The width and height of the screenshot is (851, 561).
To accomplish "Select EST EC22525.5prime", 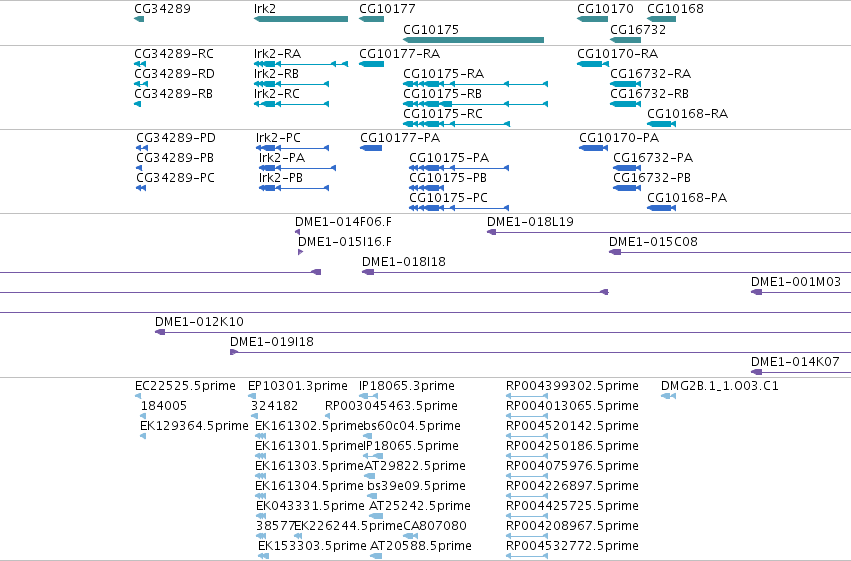I will (185, 386).
